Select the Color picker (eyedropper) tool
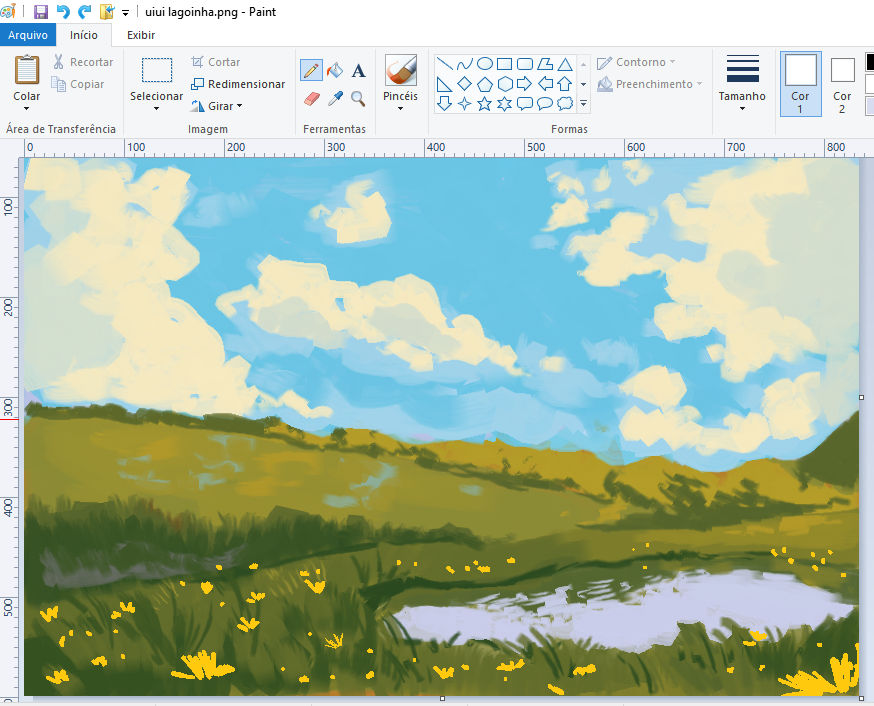The height and width of the screenshot is (706, 874). pyautogui.click(x=334, y=98)
